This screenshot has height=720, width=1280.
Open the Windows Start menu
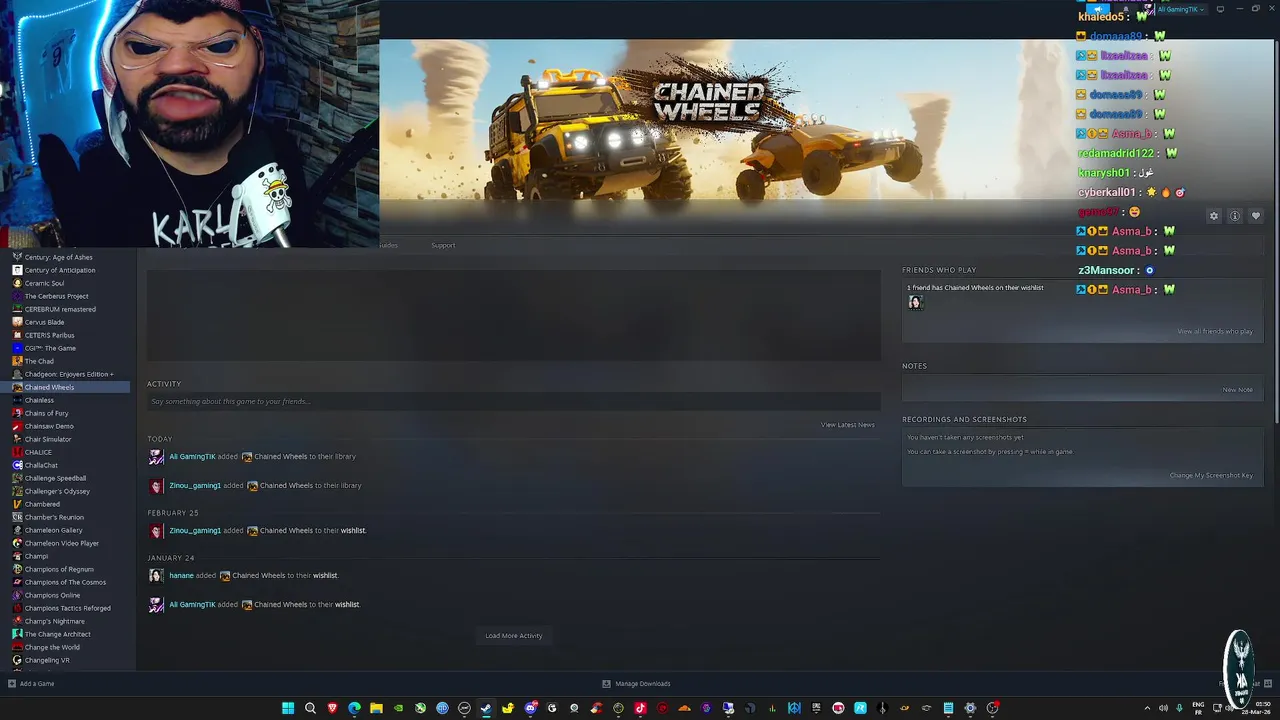tap(288, 708)
